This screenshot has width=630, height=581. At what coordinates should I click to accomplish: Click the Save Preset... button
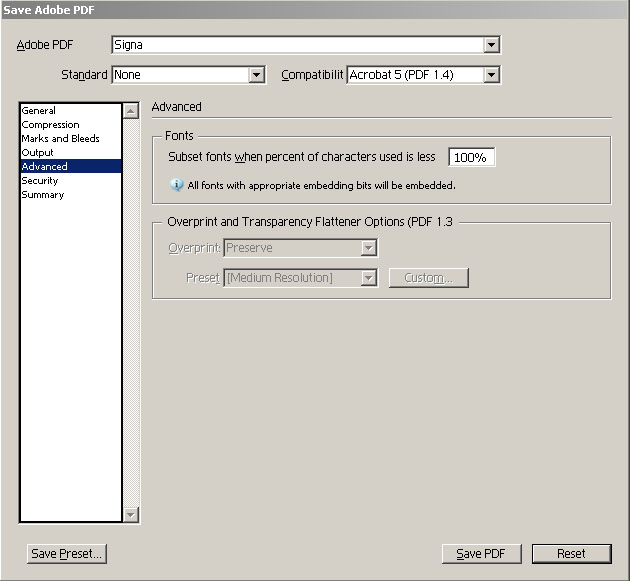tap(67, 554)
